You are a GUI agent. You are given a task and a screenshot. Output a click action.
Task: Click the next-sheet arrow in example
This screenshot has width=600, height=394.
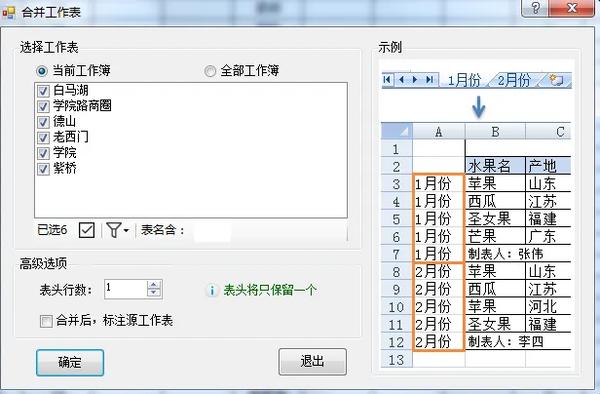415,80
